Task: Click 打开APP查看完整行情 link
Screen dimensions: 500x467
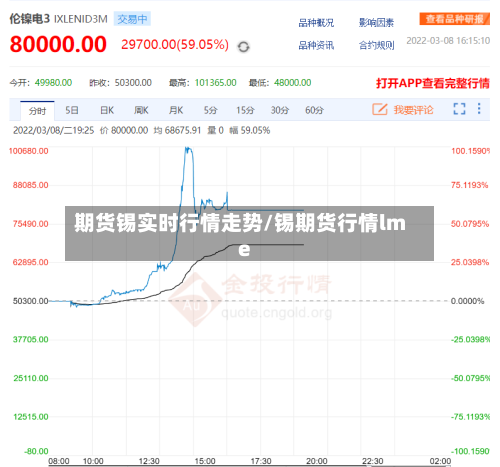Action: (x=433, y=83)
